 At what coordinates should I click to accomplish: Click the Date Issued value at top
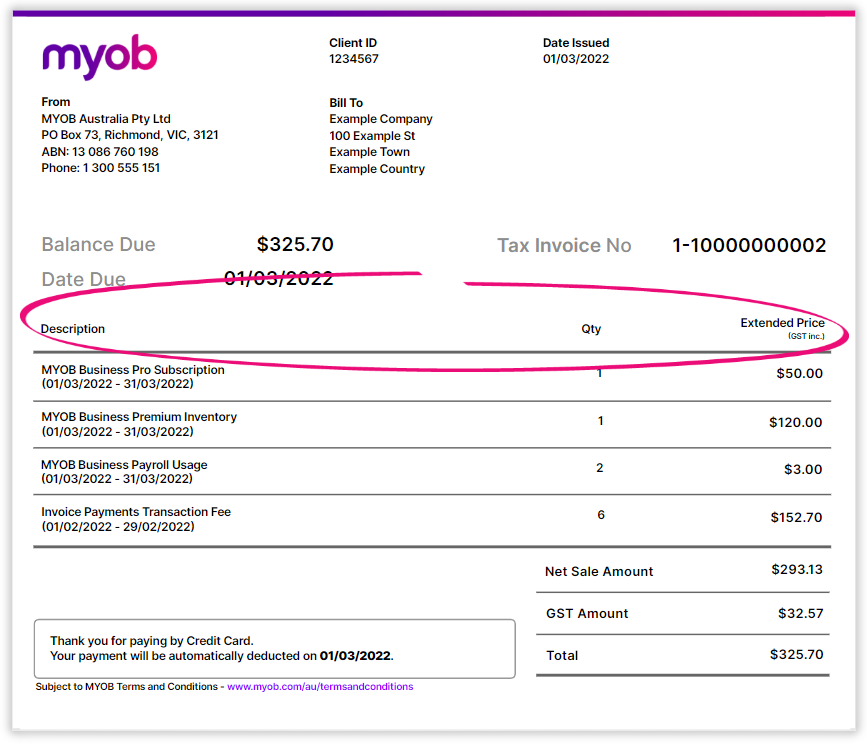click(576, 59)
